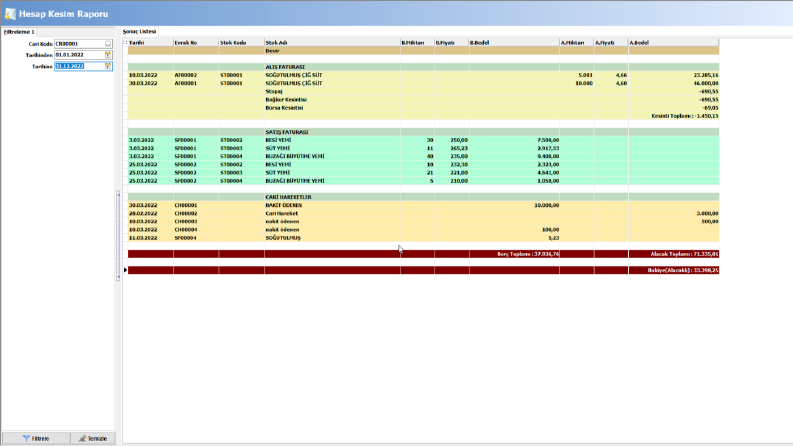This screenshot has height=446, width=793.
Task: Click the 9.400,00 B.Bedel cell
Action: tap(514, 156)
